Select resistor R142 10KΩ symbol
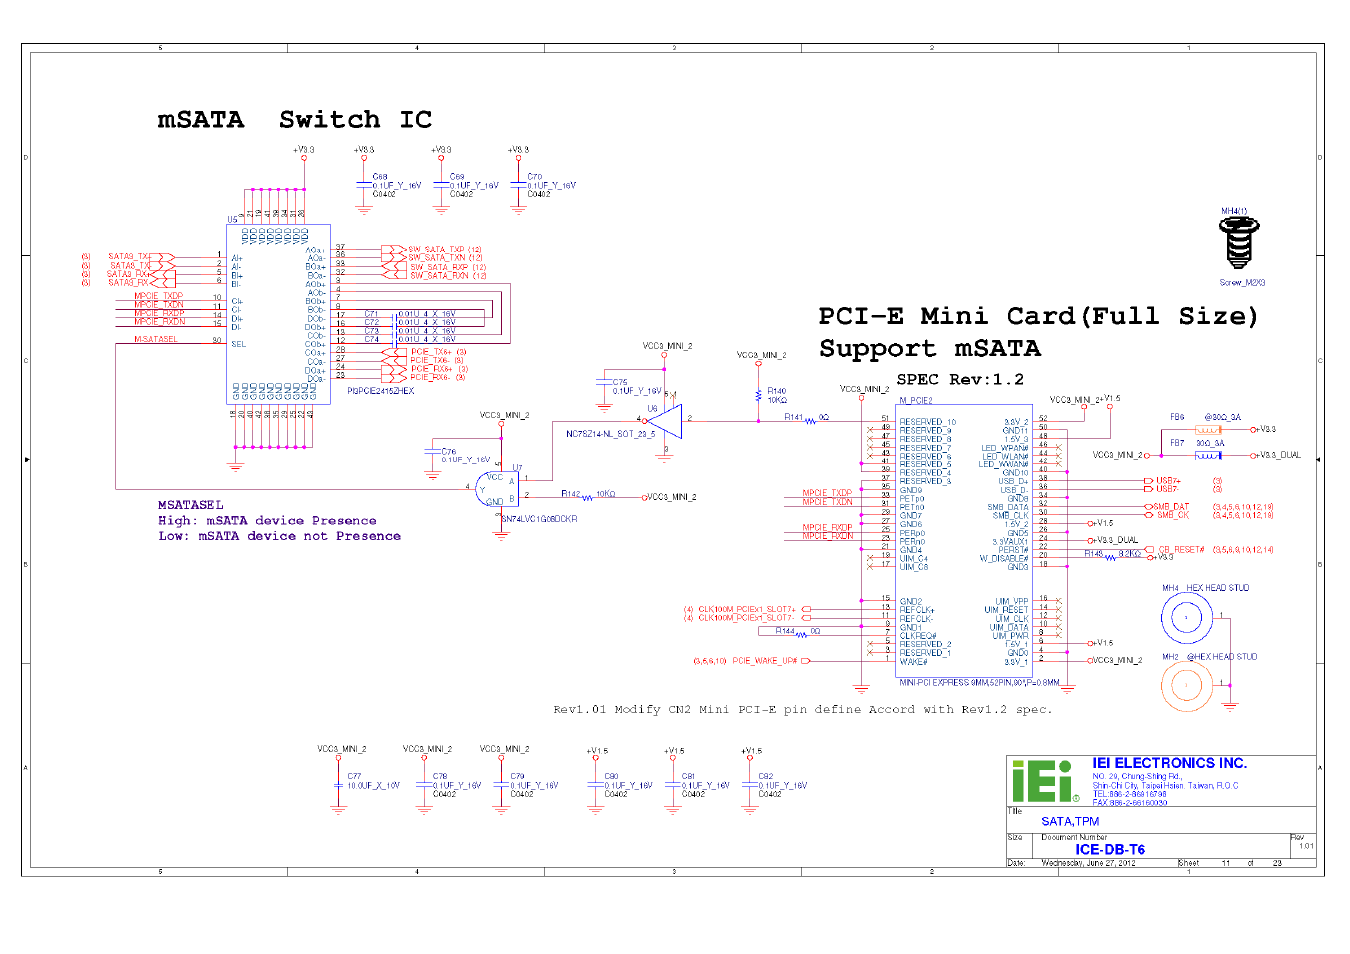The image size is (1350, 954). point(588,497)
